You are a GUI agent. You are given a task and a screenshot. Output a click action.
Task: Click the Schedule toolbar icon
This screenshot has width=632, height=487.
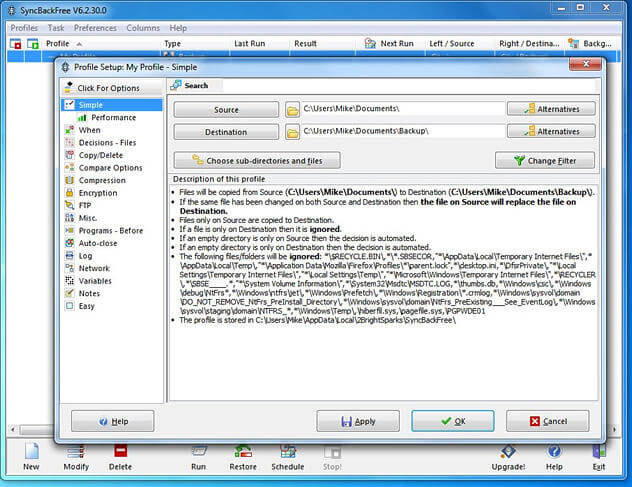pyautogui.click(x=287, y=457)
